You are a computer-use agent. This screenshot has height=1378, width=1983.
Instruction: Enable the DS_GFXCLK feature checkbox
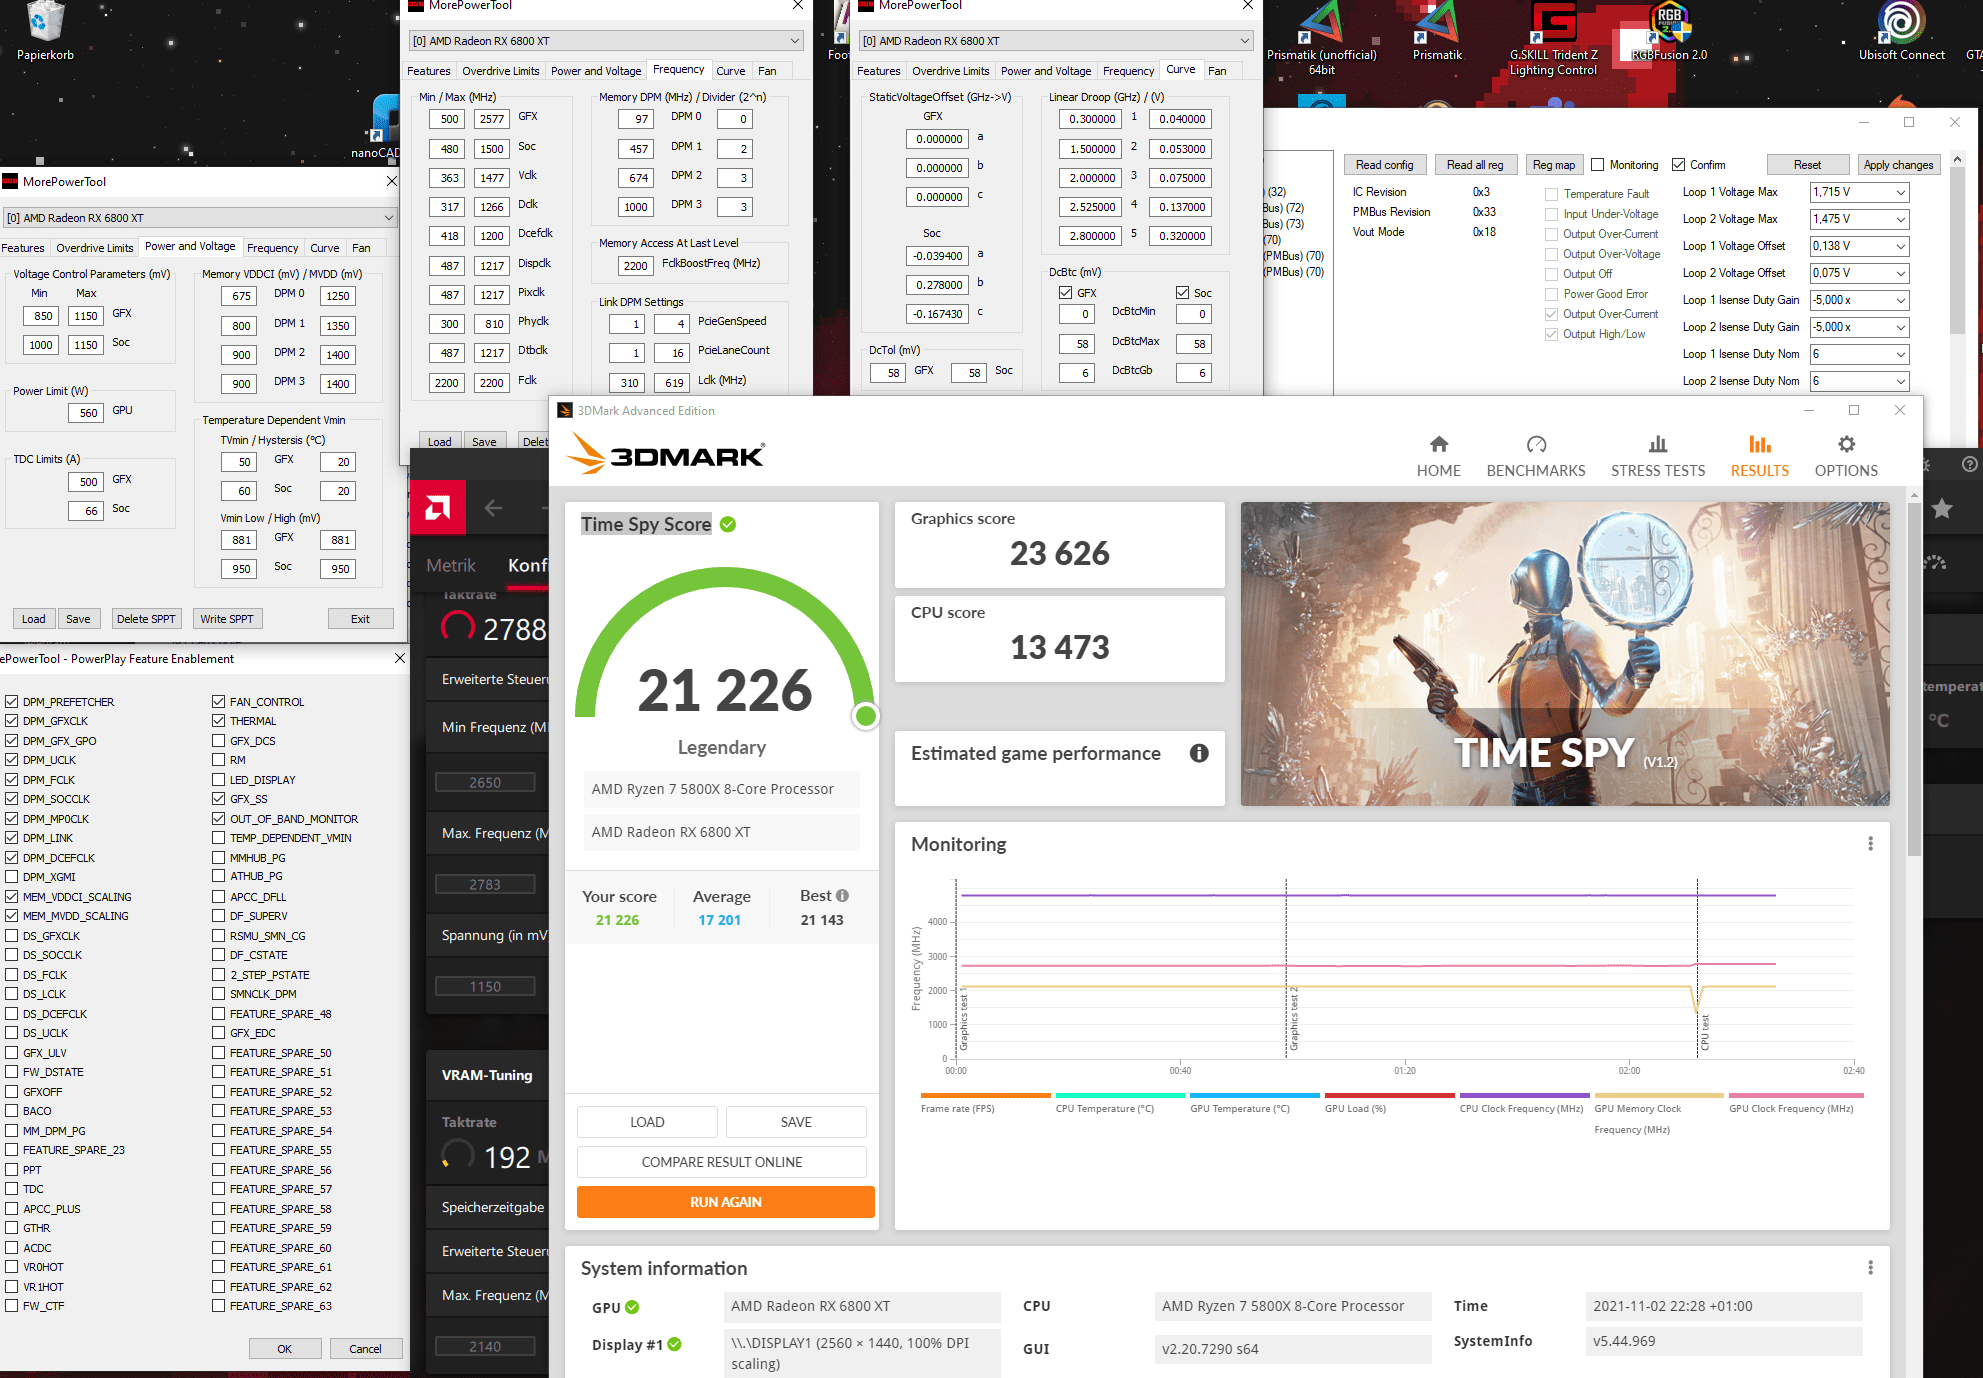click(x=12, y=936)
